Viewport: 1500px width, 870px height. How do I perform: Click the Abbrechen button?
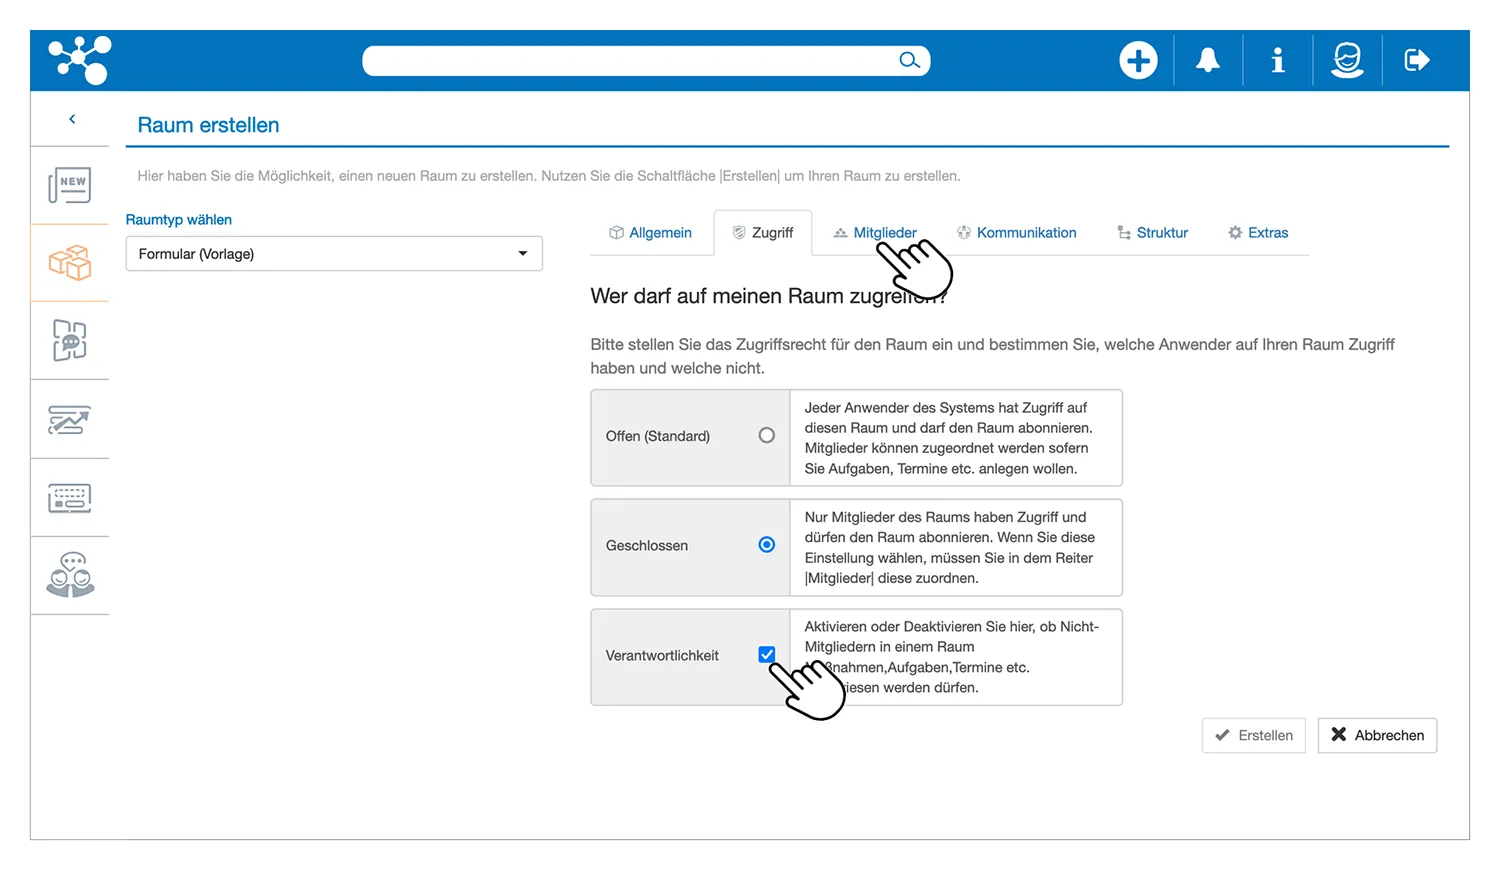coord(1377,735)
